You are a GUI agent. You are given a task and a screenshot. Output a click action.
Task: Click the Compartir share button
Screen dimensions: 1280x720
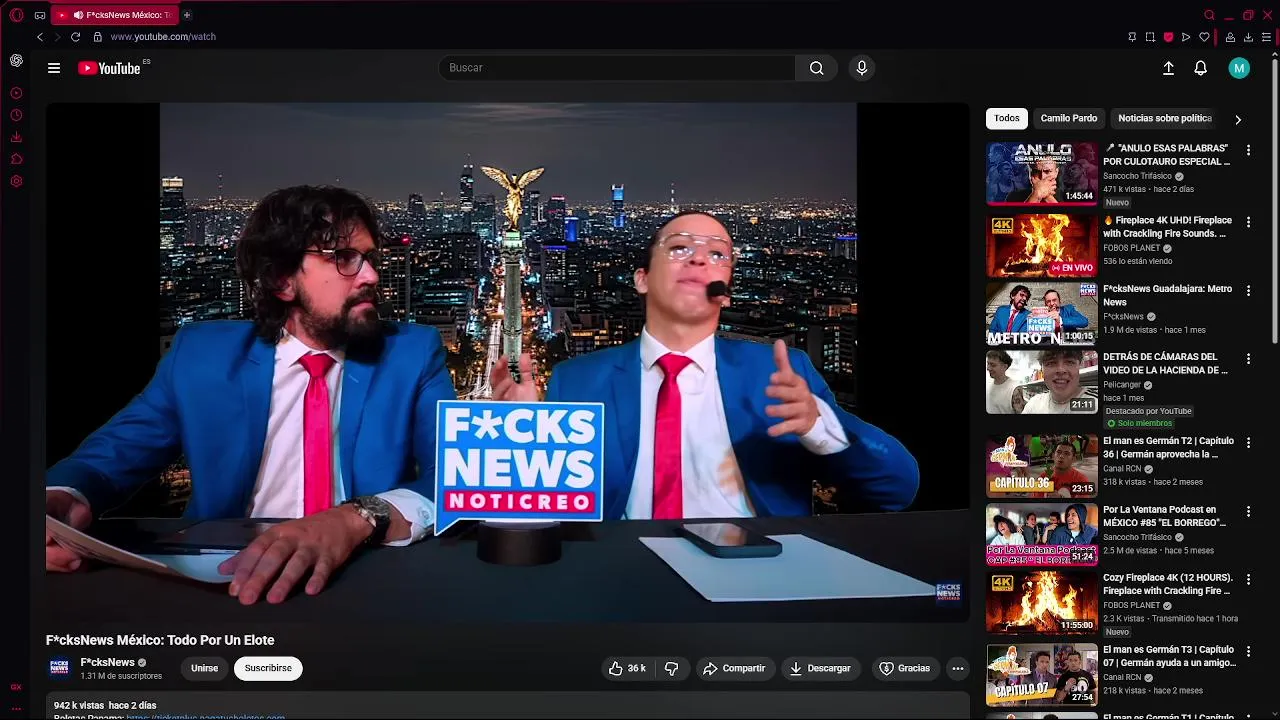click(x=734, y=668)
